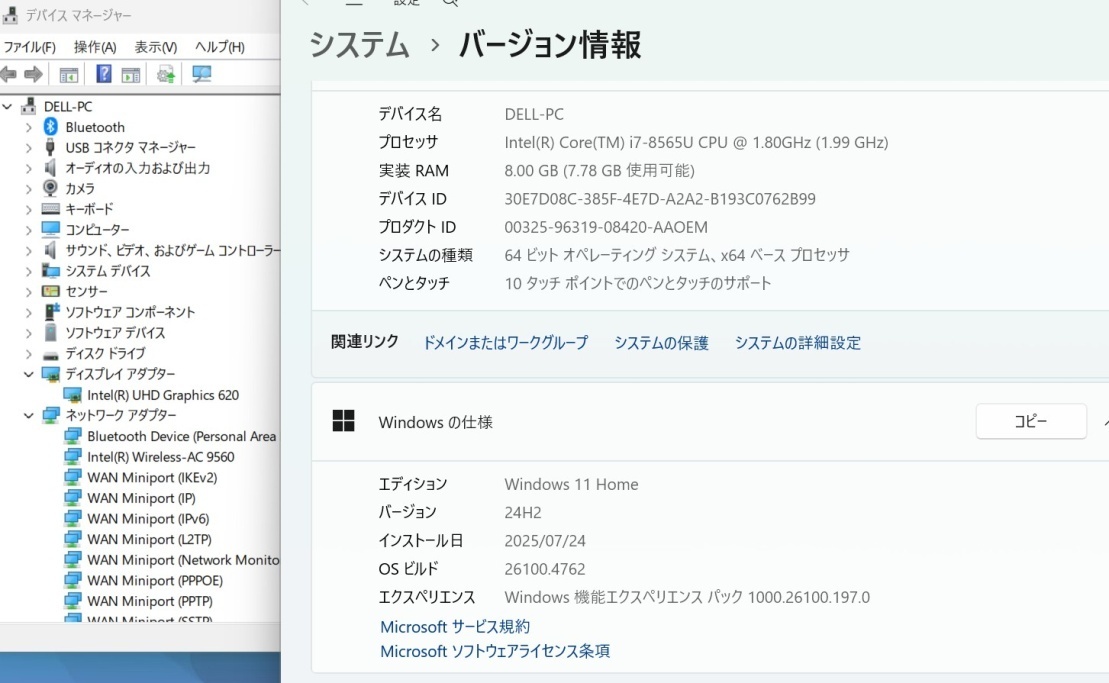Screen dimensions: 1109x683
Task: Click the update driver toolbar icon
Action: pyautogui.click(x=166, y=74)
